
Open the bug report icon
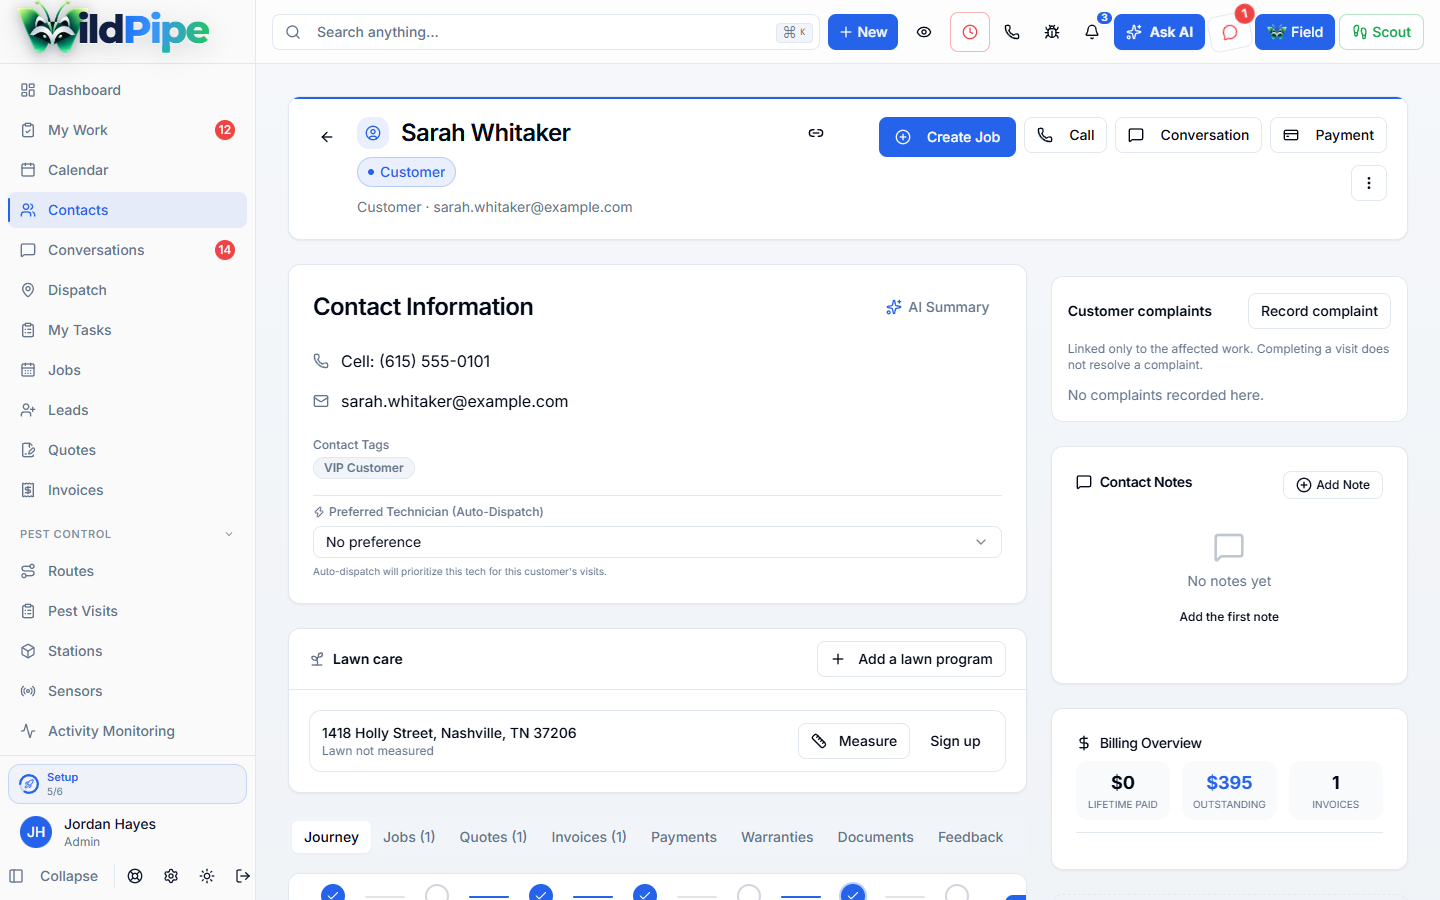pos(1052,32)
